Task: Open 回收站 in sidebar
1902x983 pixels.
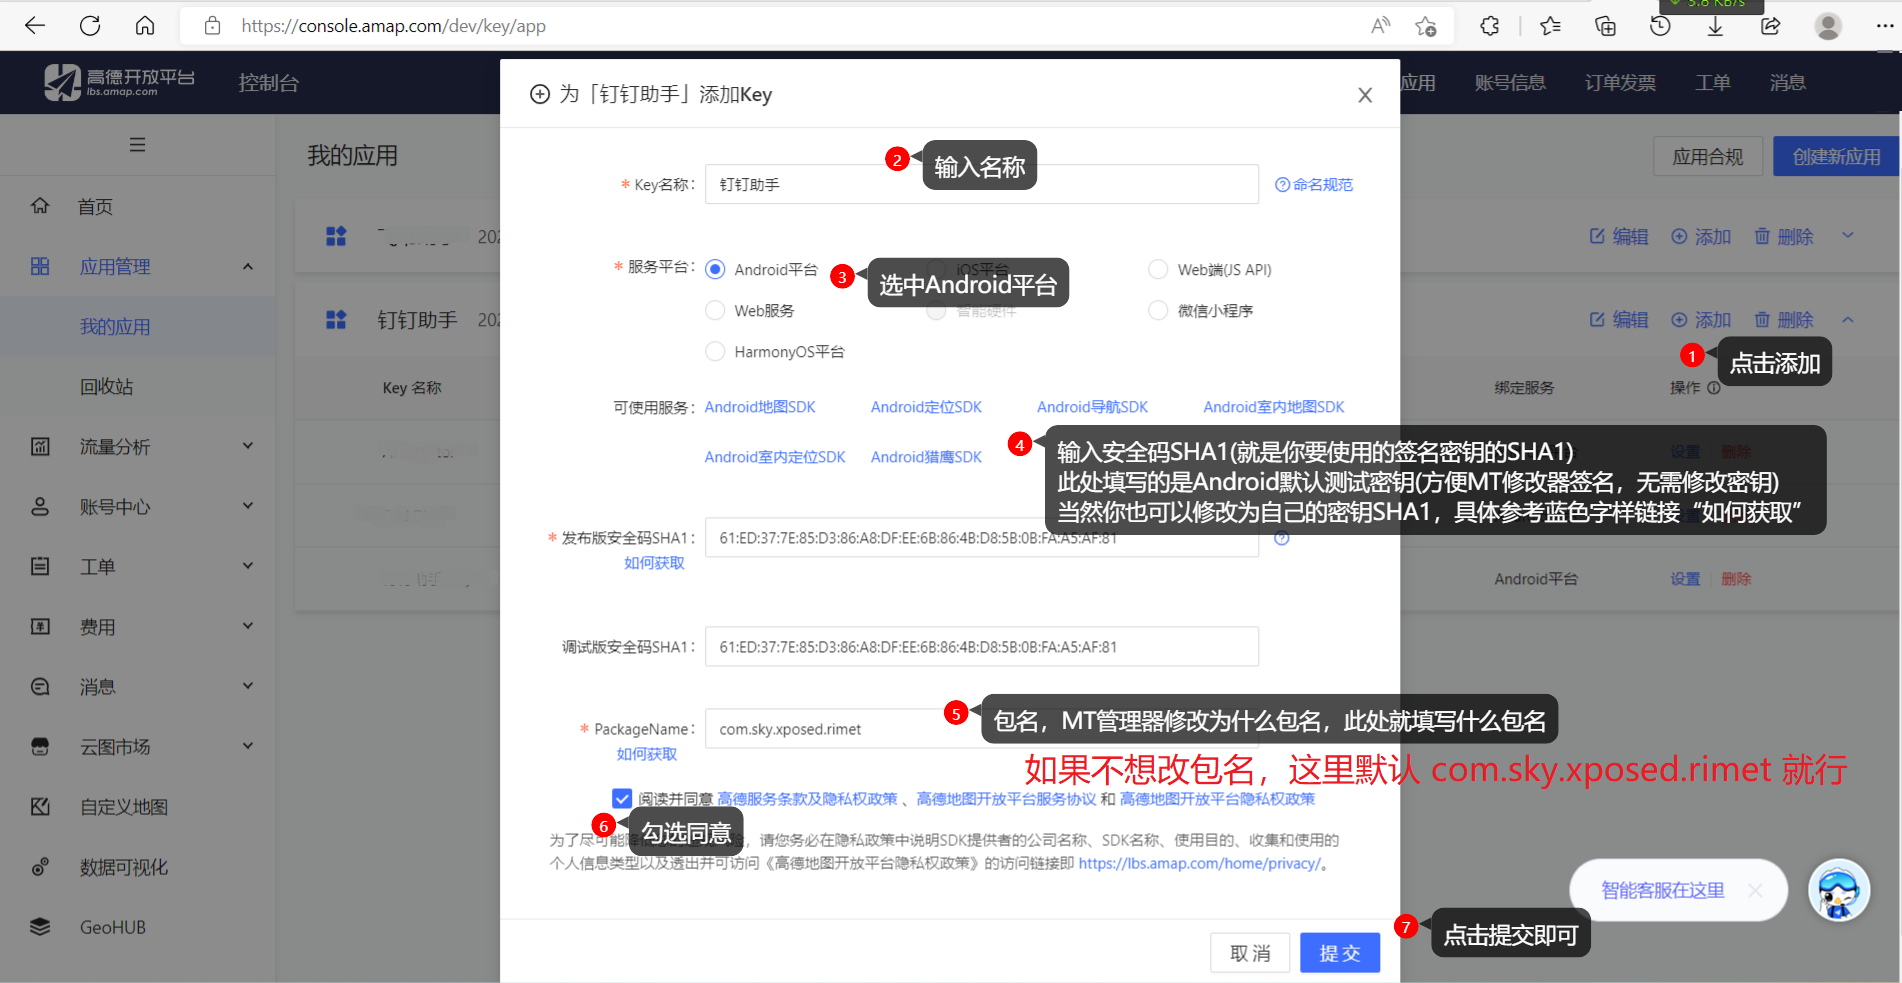Action: 107,387
